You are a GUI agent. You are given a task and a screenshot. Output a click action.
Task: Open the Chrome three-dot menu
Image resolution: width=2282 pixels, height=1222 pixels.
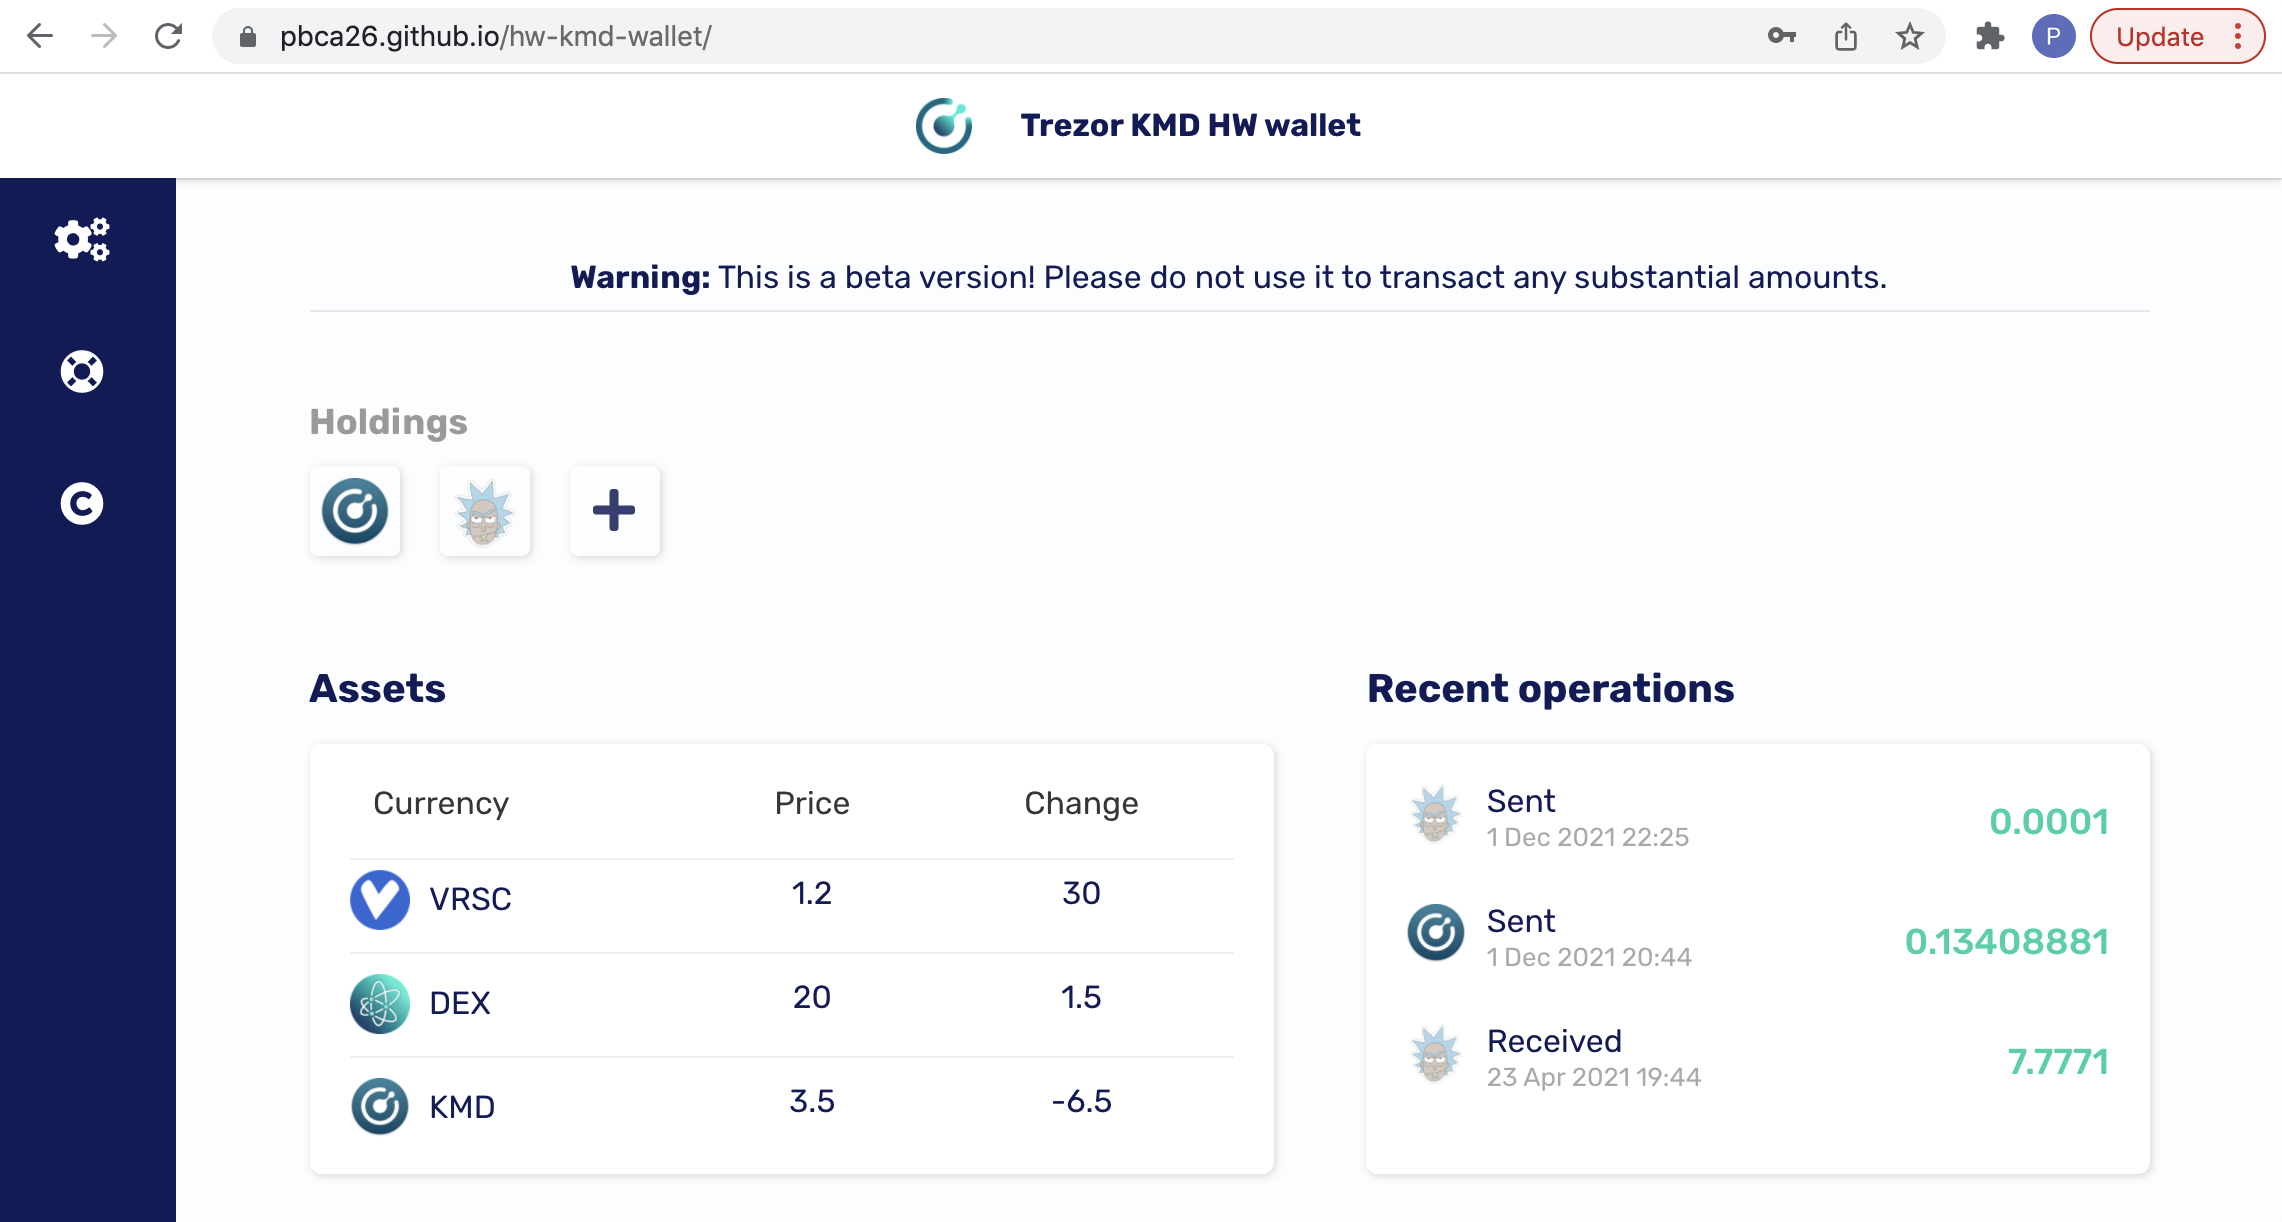2238,37
